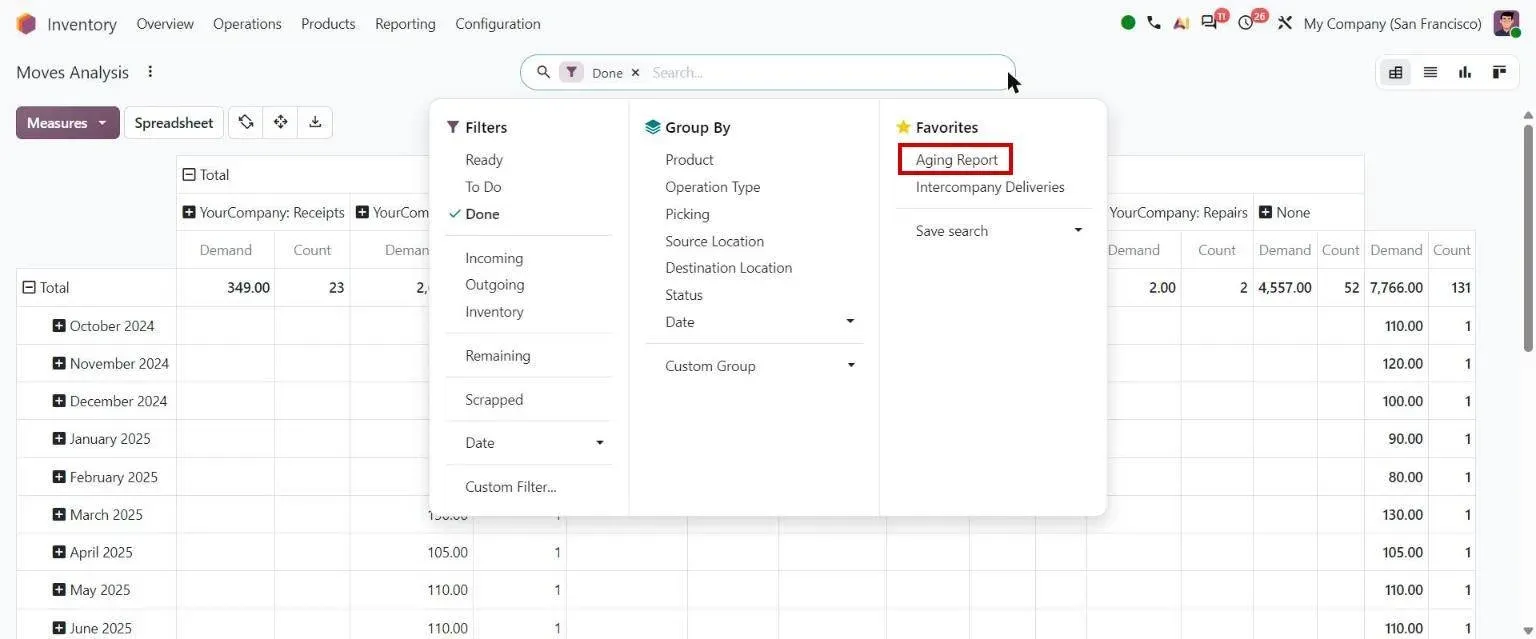
Task: Launch the AI assistant icon
Action: point(1181,23)
